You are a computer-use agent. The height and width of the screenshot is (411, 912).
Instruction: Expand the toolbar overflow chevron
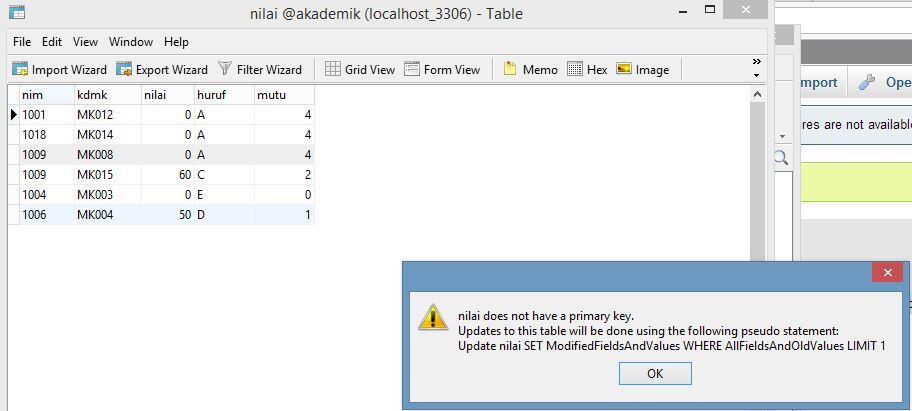(756, 62)
